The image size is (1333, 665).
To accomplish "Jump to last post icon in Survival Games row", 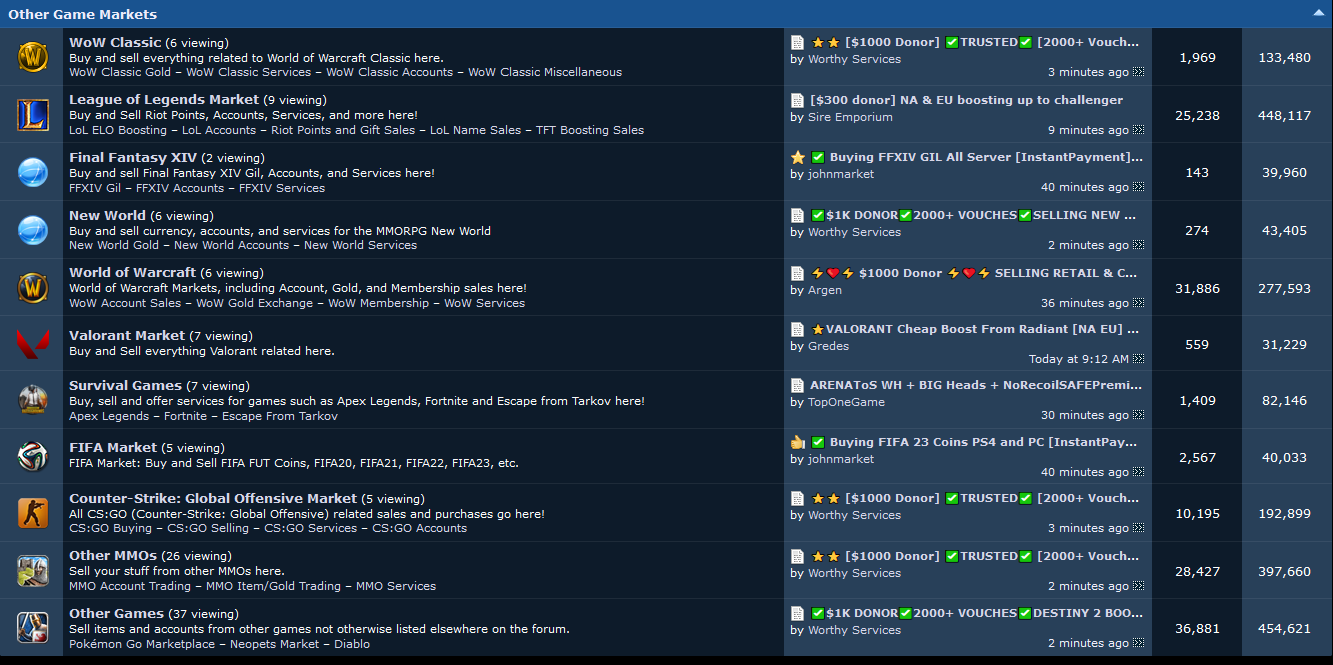I will [1139, 416].
